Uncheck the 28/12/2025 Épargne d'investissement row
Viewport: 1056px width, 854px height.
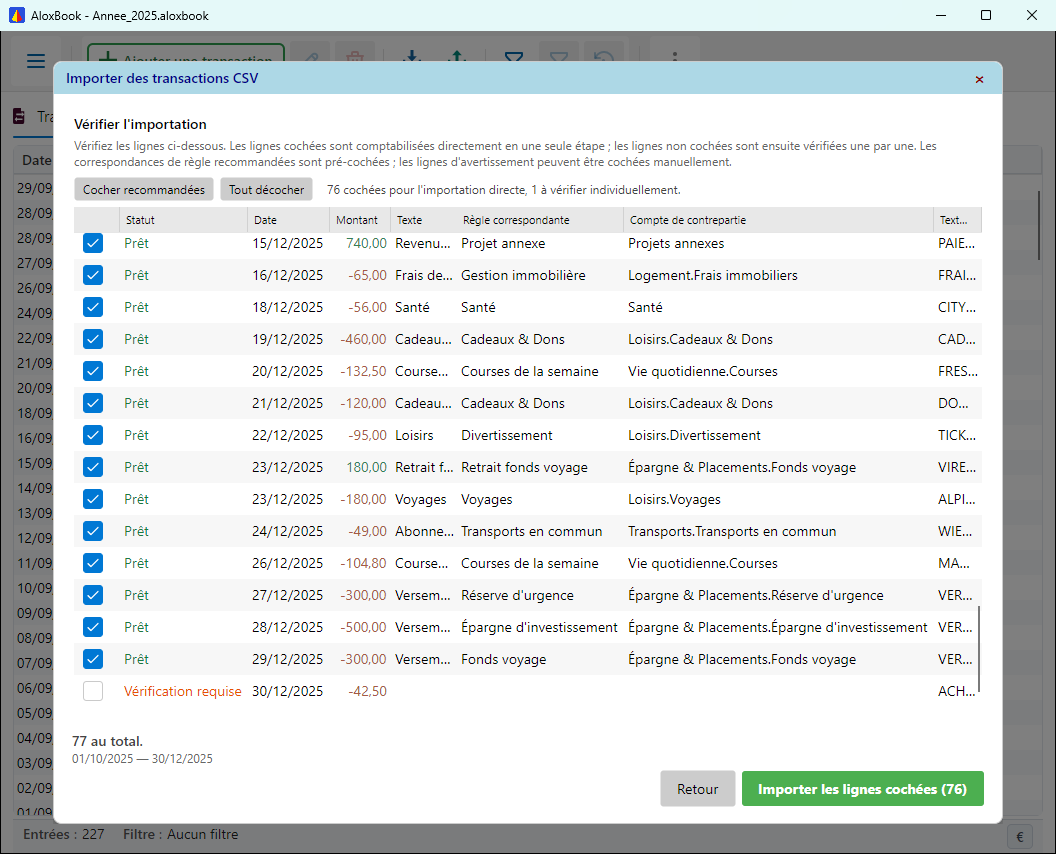(x=93, y=627)
